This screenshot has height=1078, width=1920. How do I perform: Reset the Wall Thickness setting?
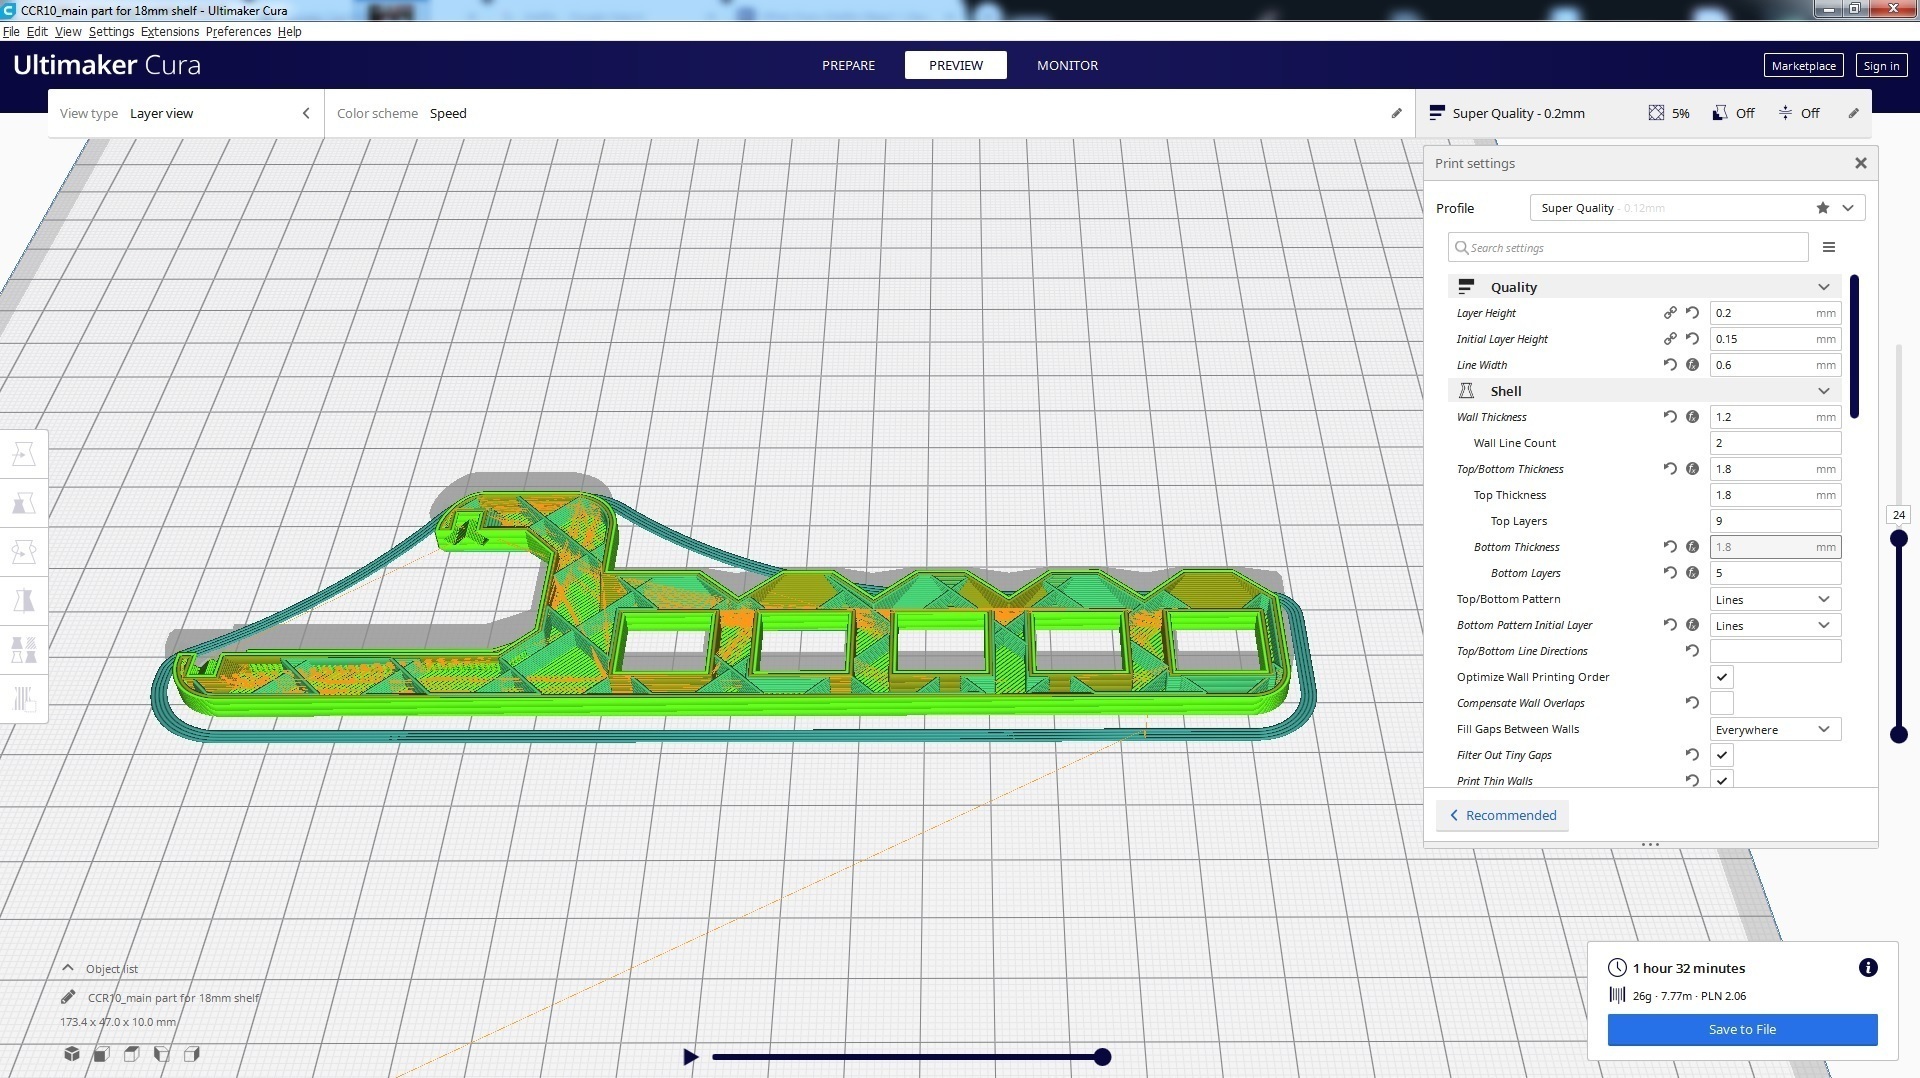pos(1670,417)
